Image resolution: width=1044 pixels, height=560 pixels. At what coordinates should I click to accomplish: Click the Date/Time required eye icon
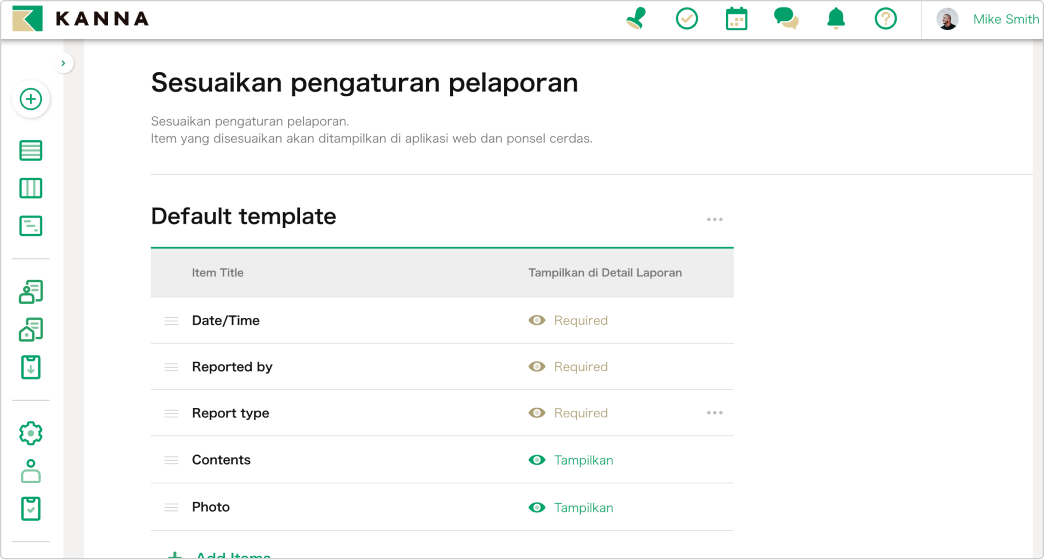(x=537, y=320)
